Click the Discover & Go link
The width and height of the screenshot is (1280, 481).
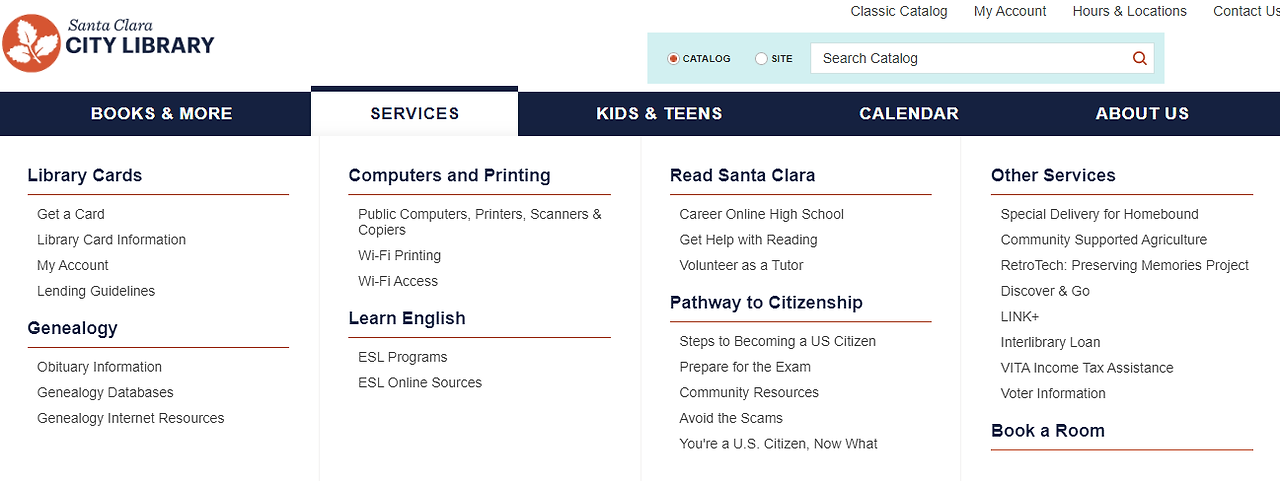point(1045,291)
